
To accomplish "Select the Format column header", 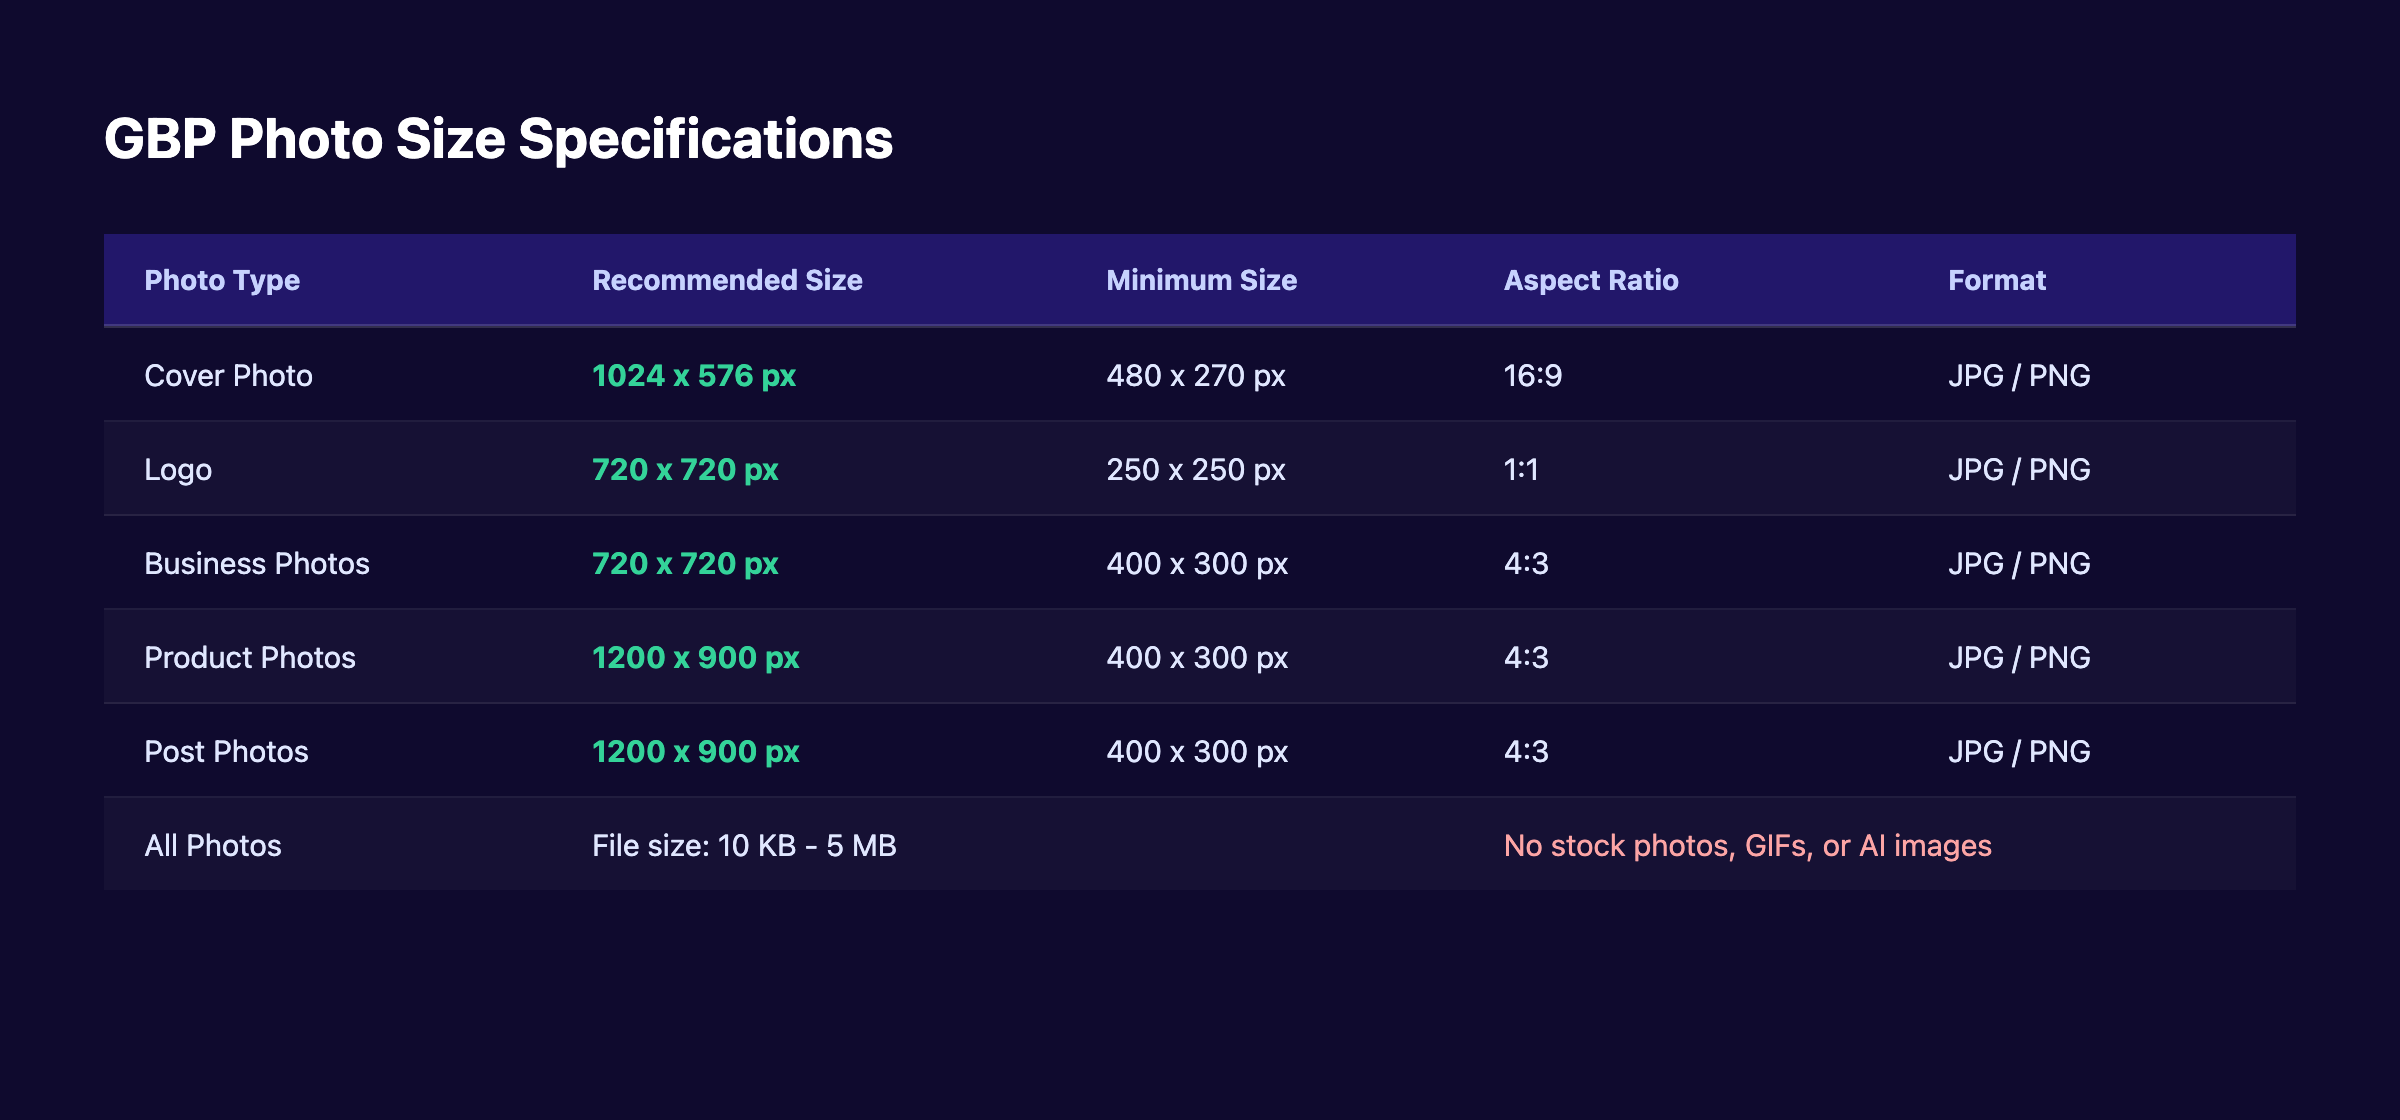I will tap(1996, 281).
